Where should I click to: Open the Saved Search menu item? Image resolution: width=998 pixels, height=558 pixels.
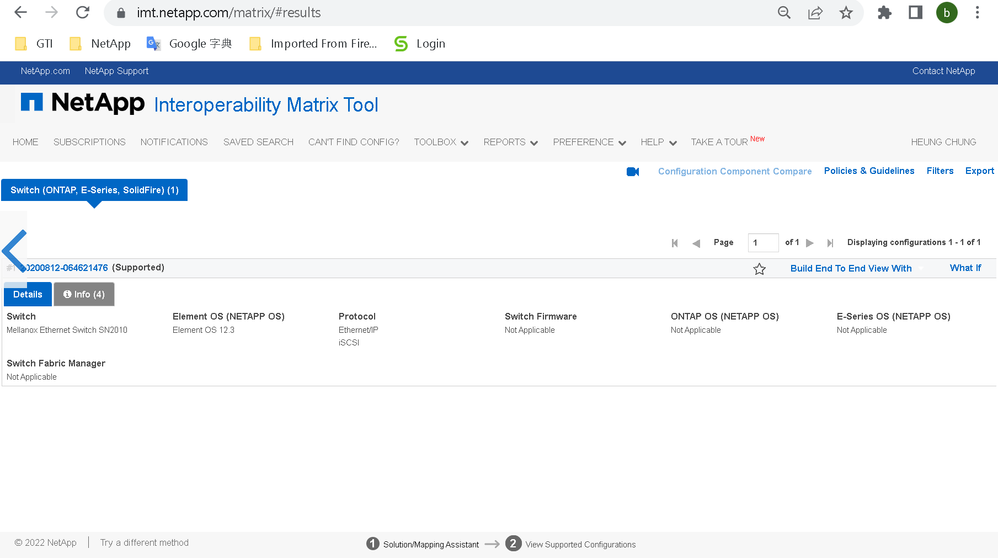(258, 142)
